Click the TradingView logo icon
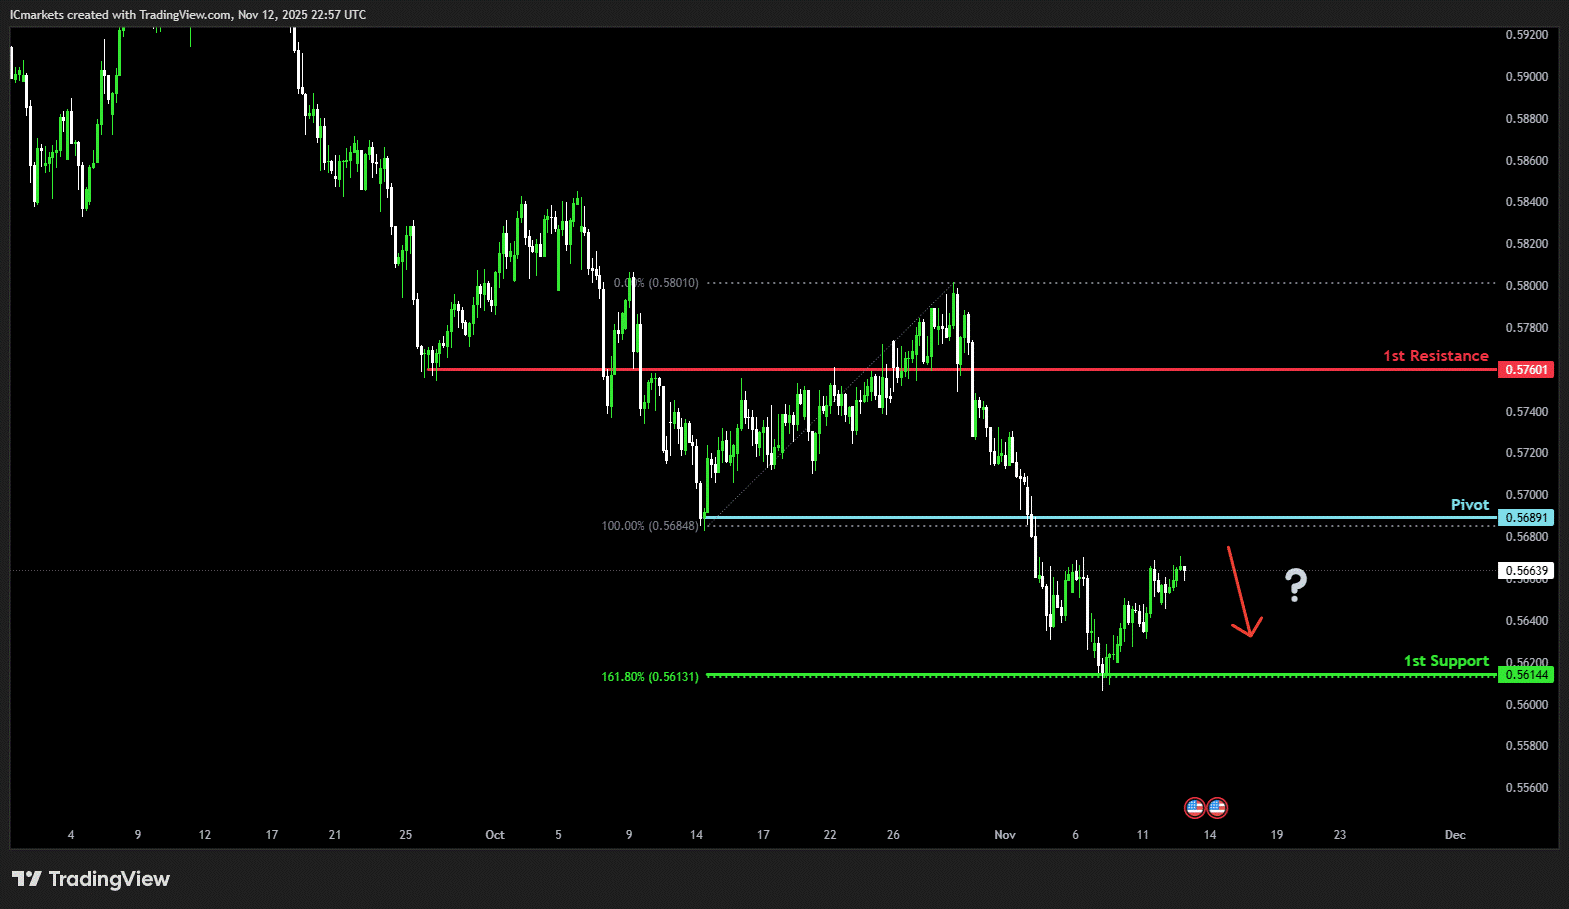This screenshot has width=1569, height=909. pyautogui.click(x=27, y=879)
